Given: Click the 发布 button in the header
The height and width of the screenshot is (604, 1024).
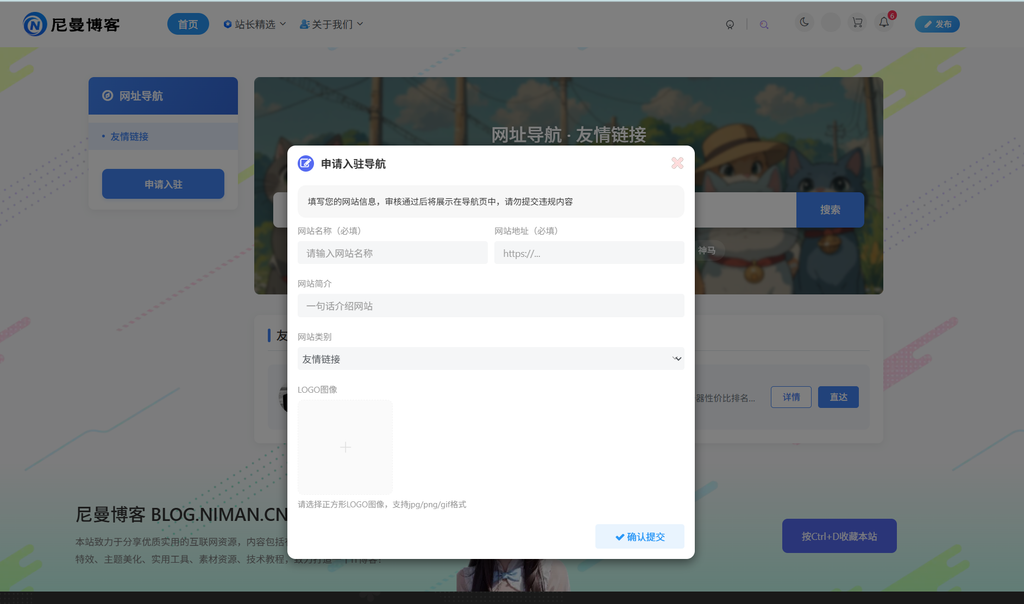Looking at the screenshot, I should click(x=937, y=24).
